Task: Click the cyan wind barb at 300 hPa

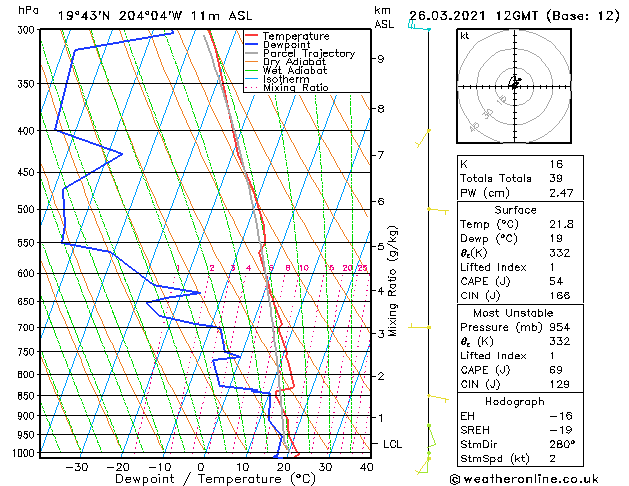Action: [x=419, y=26]
